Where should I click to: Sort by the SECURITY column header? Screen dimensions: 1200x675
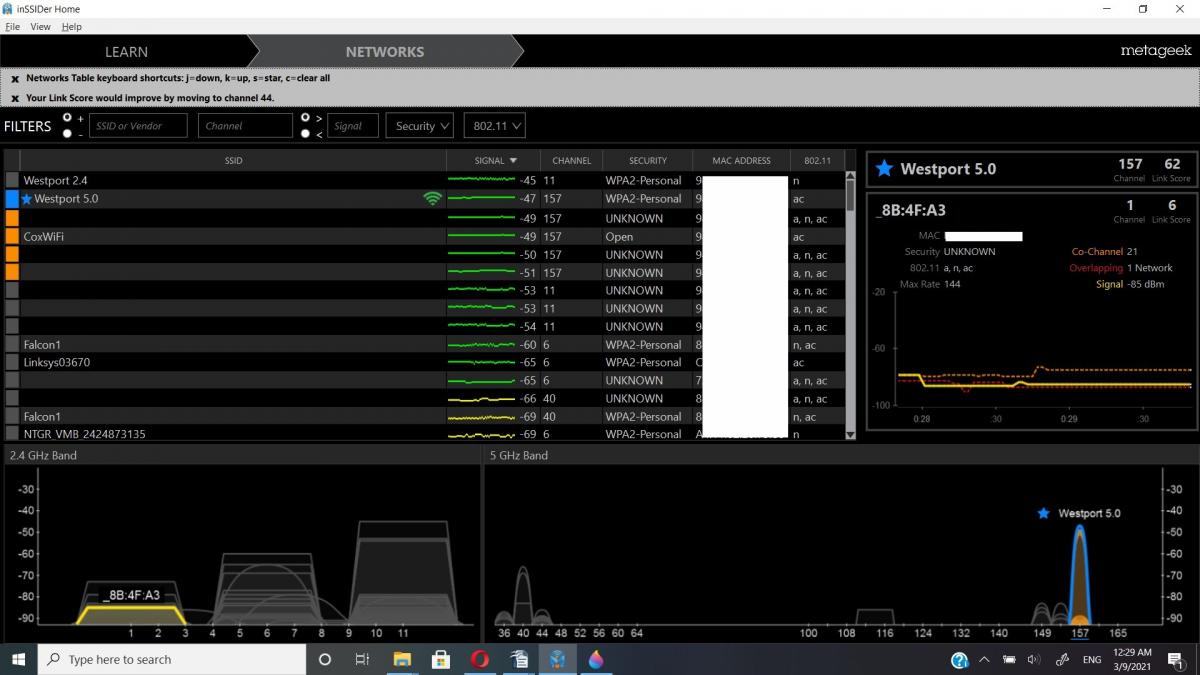click(648, 160)
